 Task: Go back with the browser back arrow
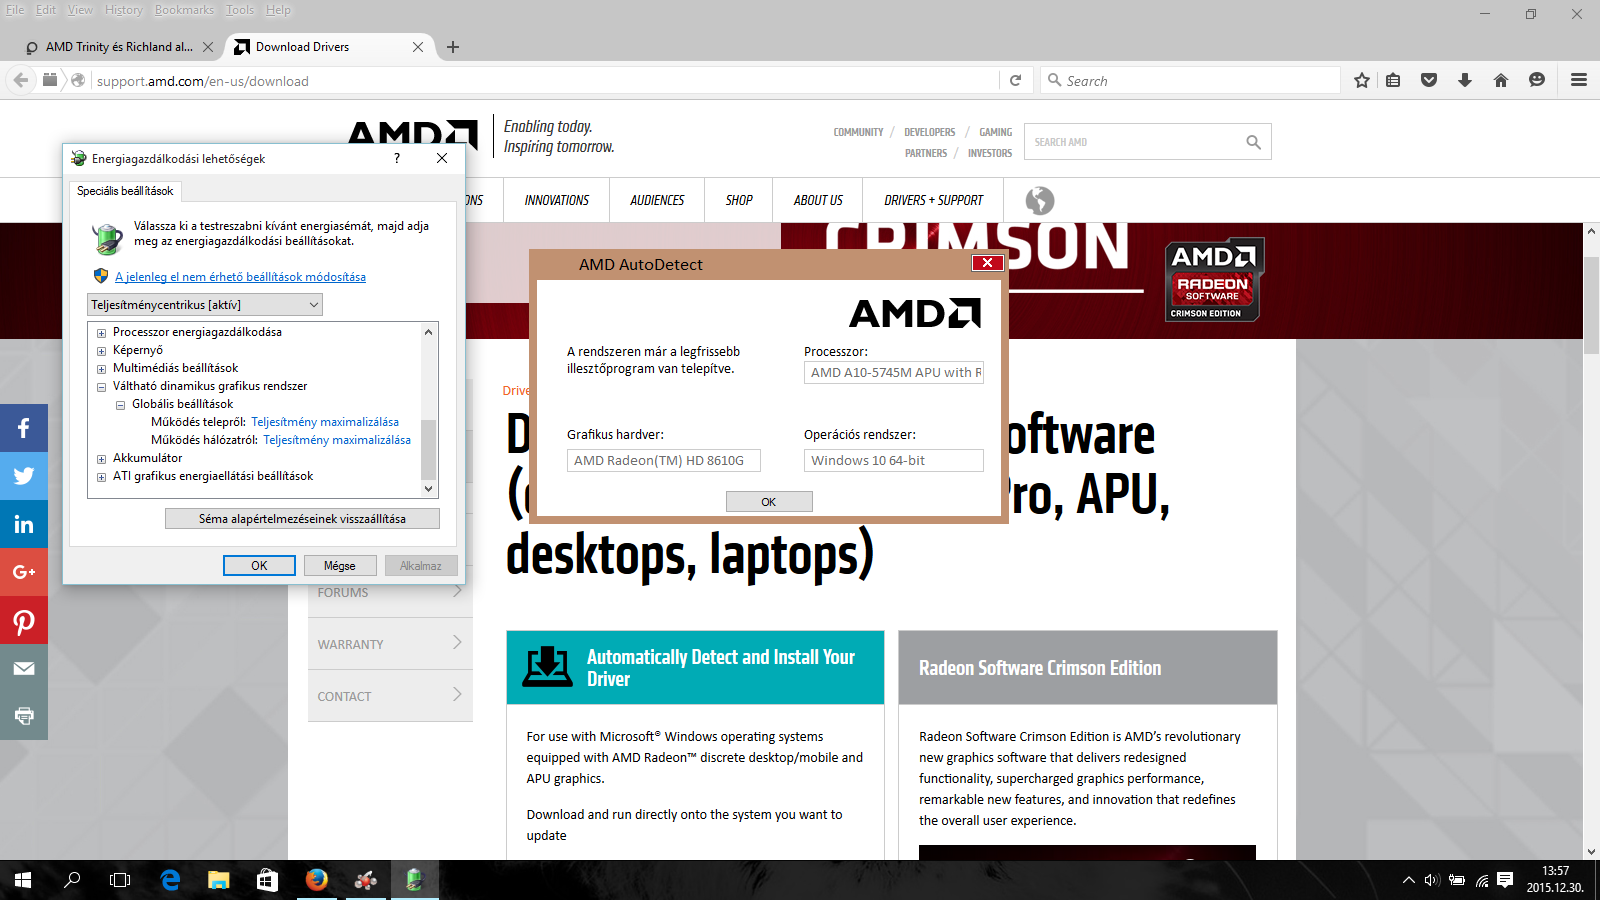point(20,80)
